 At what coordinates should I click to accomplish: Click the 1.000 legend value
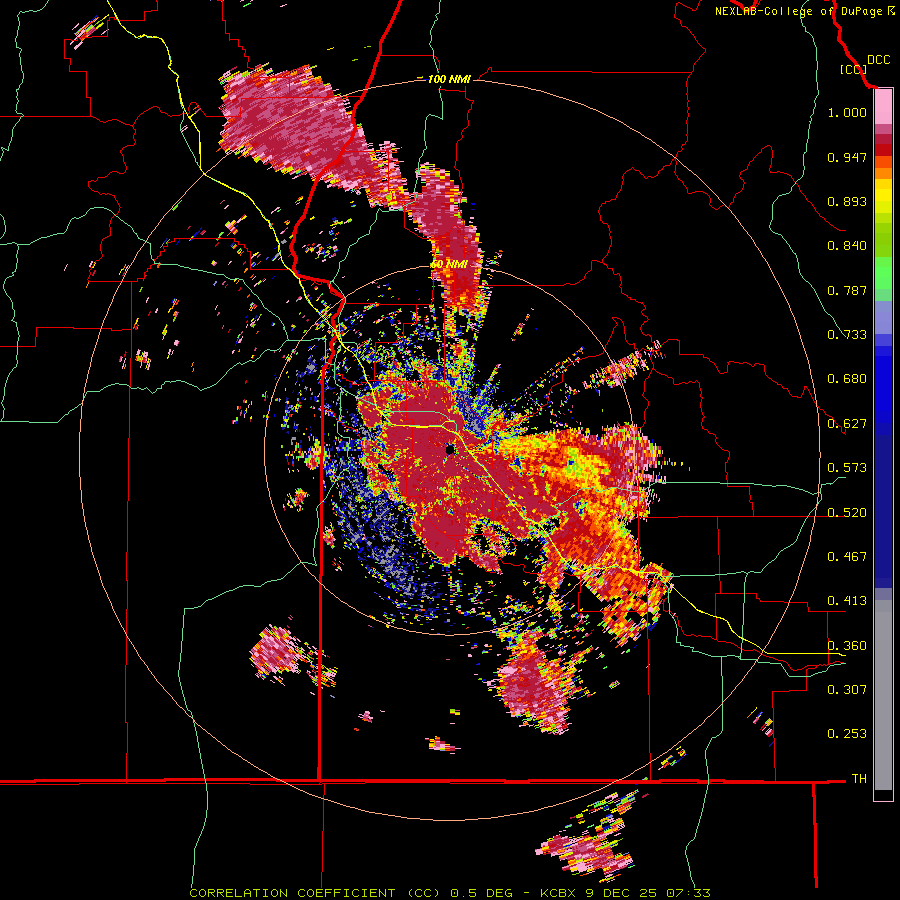pyautogui.click(x=847, y=112)
